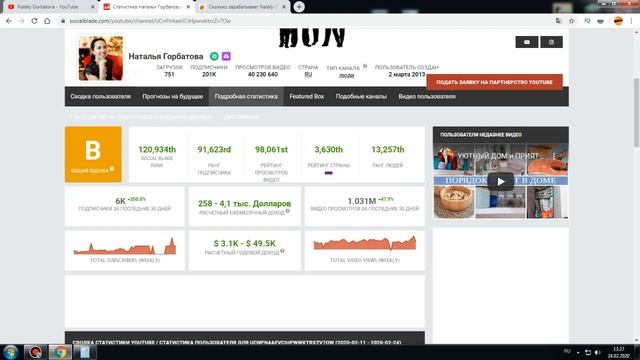This screenshot has height=360, width=640.
Task: Click the 258 - 4,1 тыс. Долларов monthly estimate
Action: pos(244,203)
